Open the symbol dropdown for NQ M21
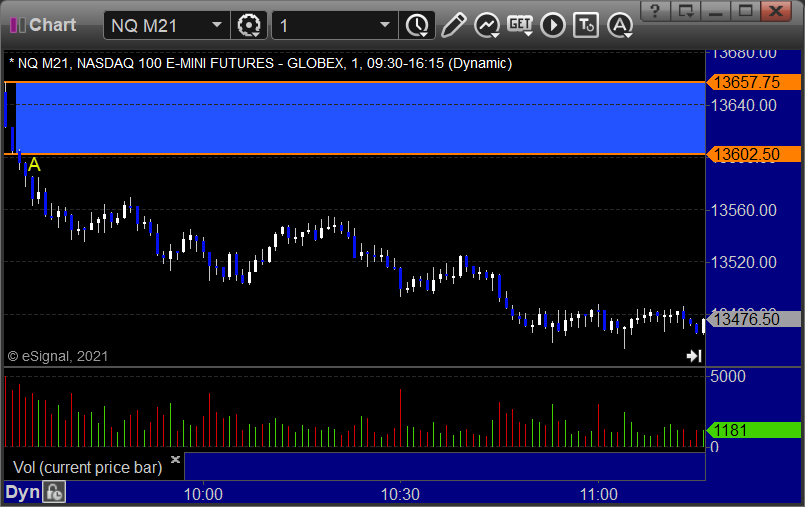 [x=217, y=25]
